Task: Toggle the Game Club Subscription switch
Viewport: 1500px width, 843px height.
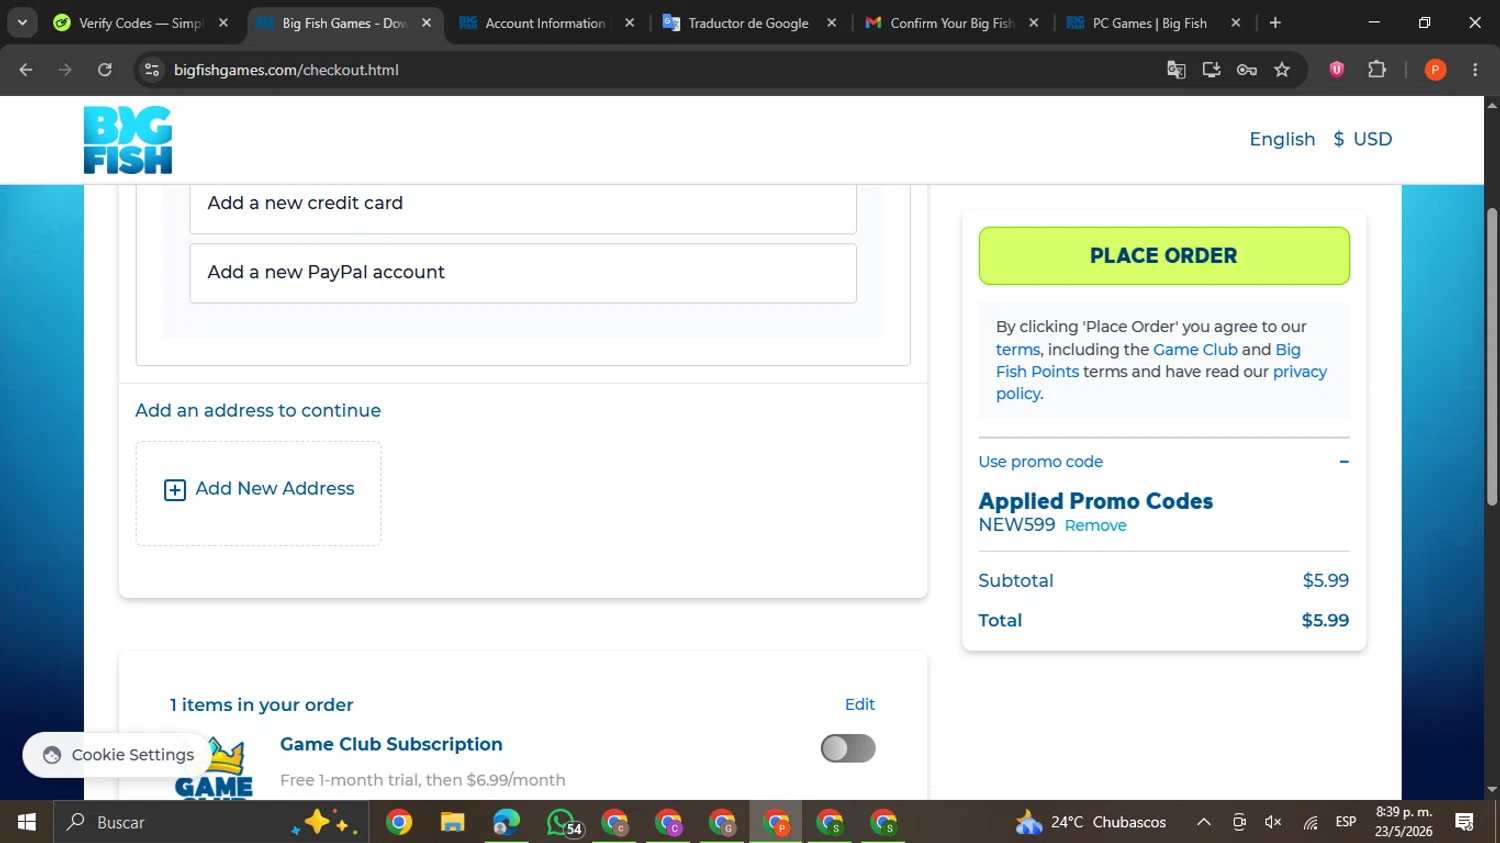Action: [x=848, y=748]
